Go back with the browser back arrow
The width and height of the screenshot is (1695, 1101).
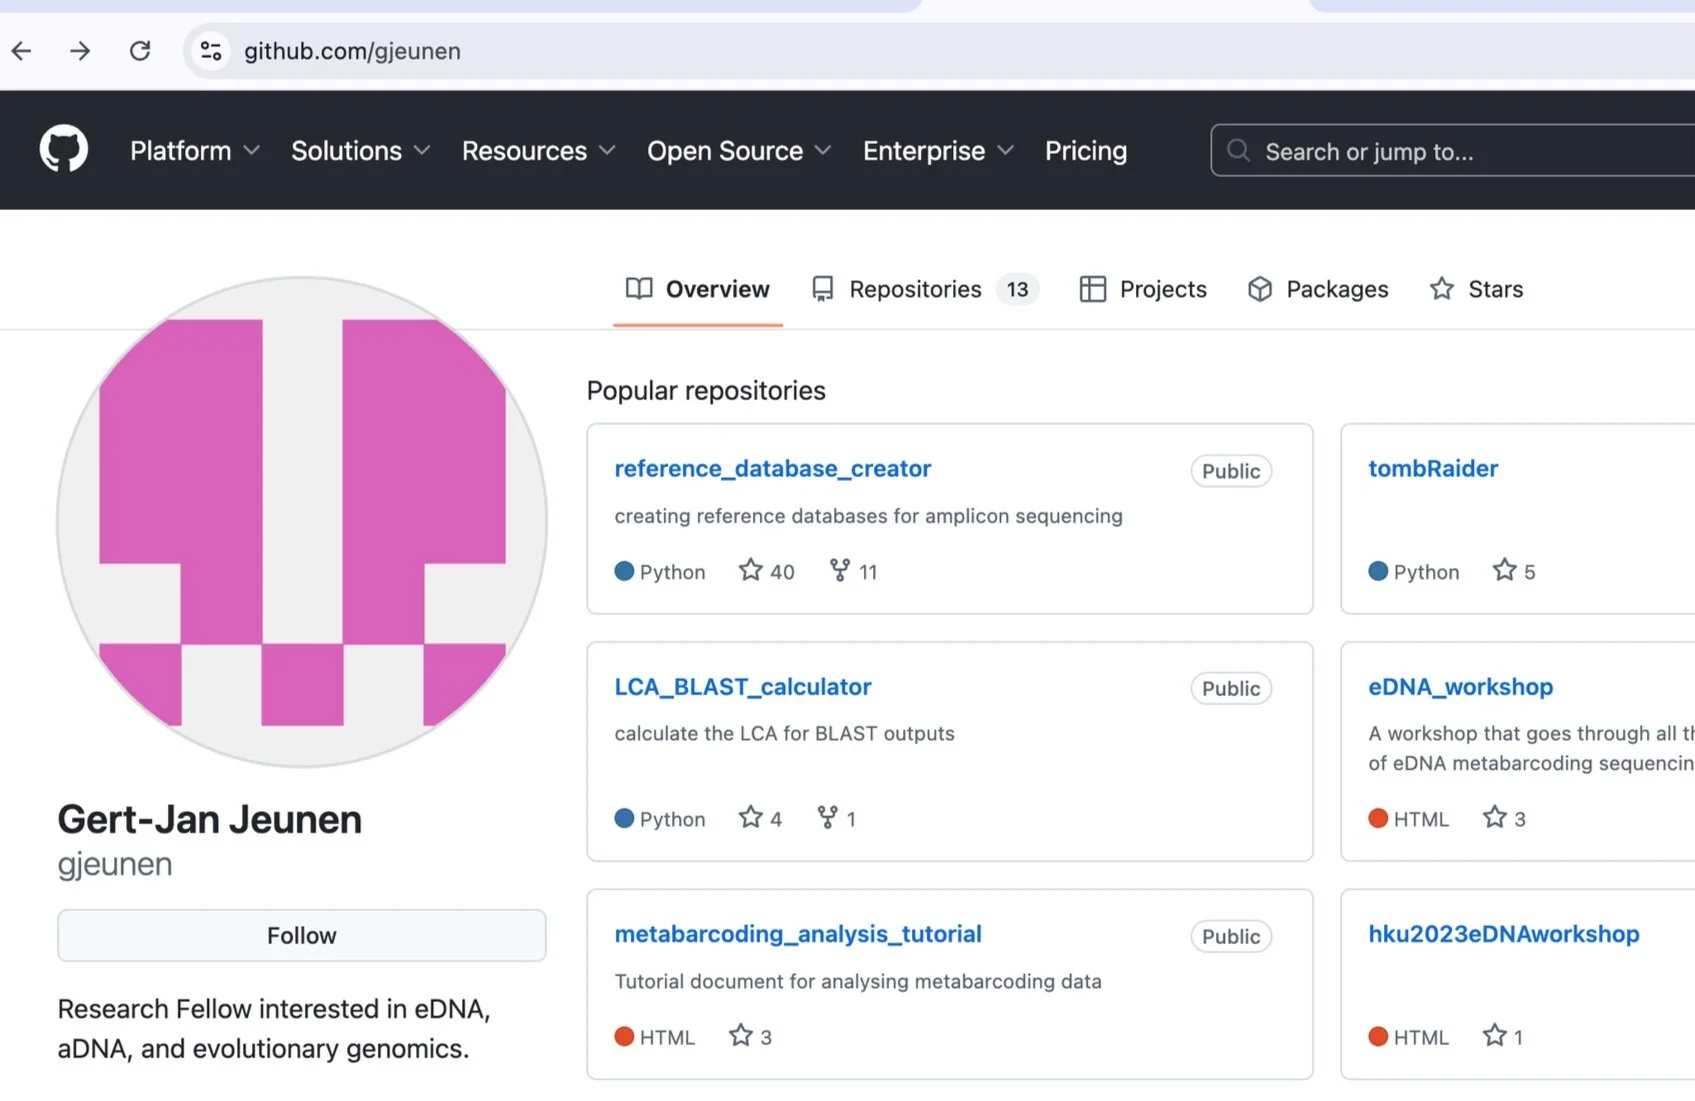tap(22, 51)
